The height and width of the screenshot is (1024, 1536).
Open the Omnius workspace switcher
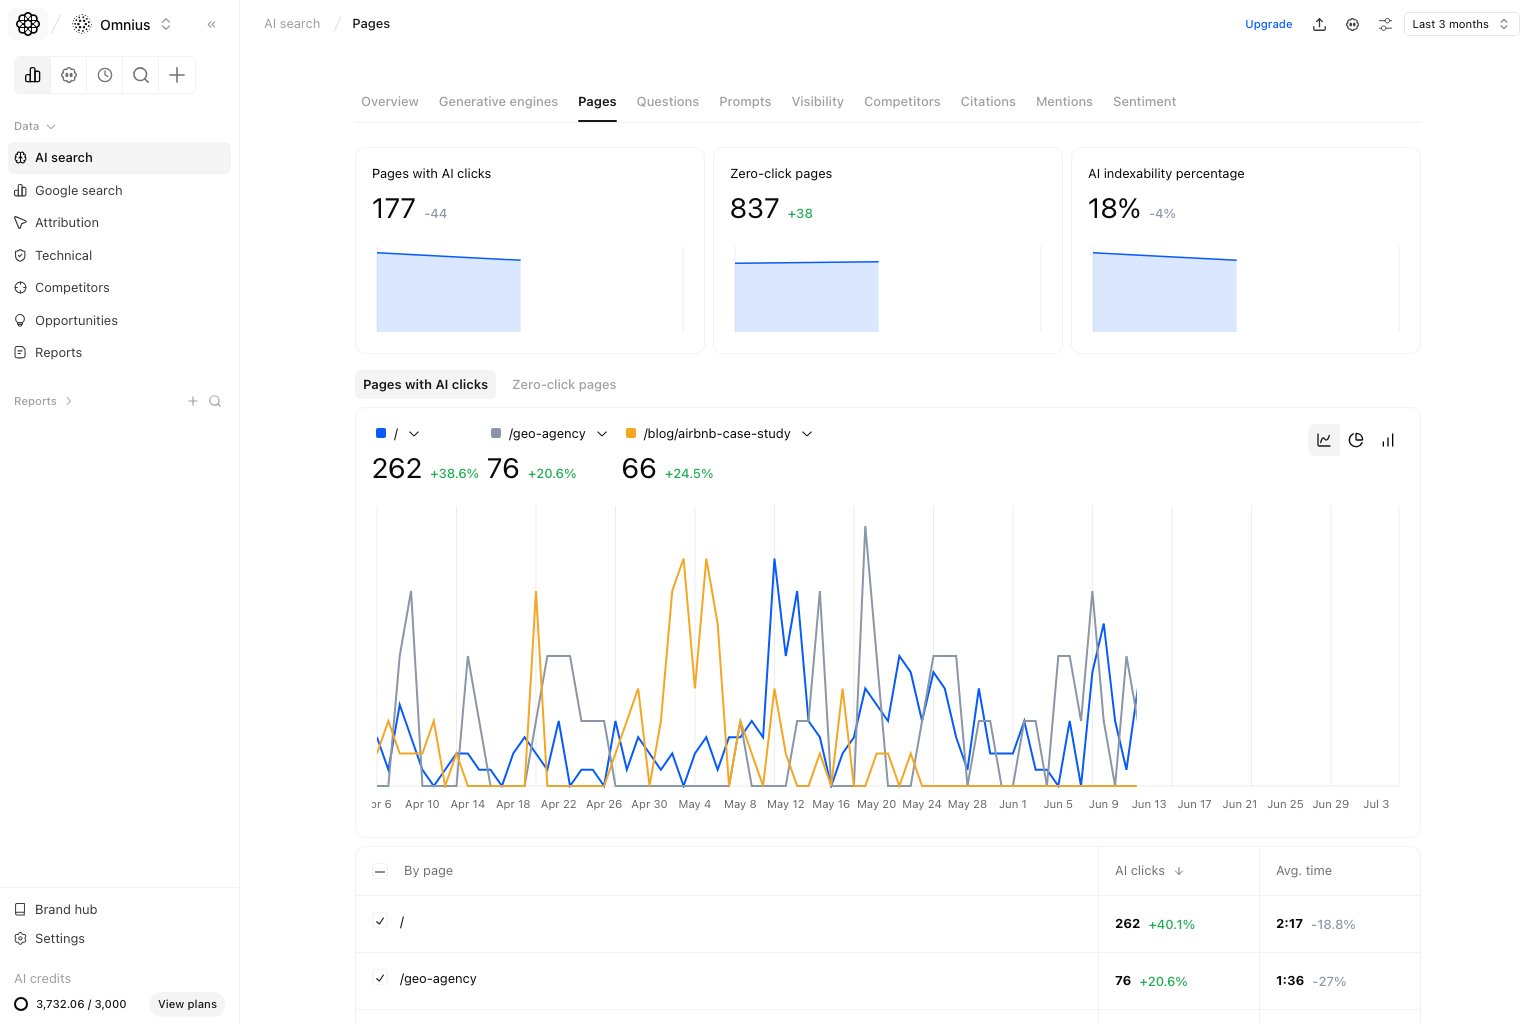coord(124,24)
